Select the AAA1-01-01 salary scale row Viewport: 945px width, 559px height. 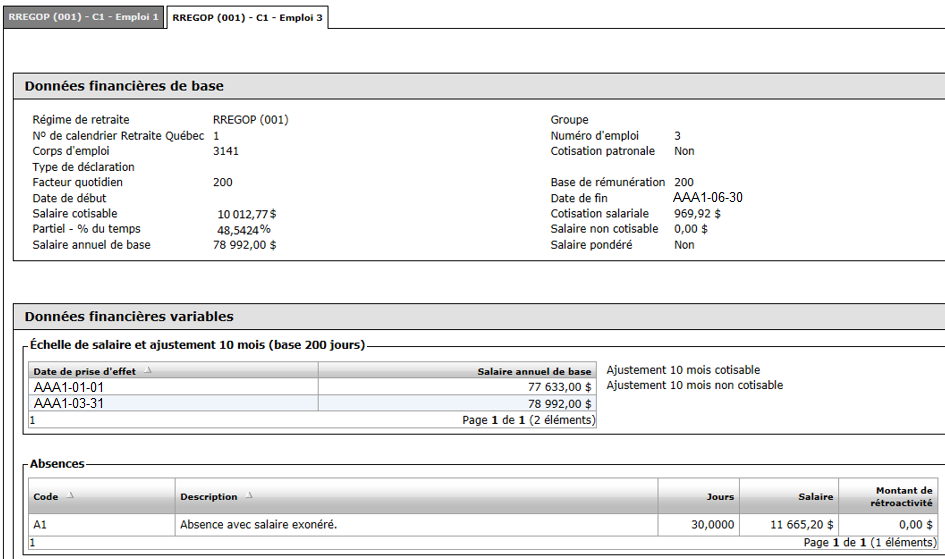312,387
